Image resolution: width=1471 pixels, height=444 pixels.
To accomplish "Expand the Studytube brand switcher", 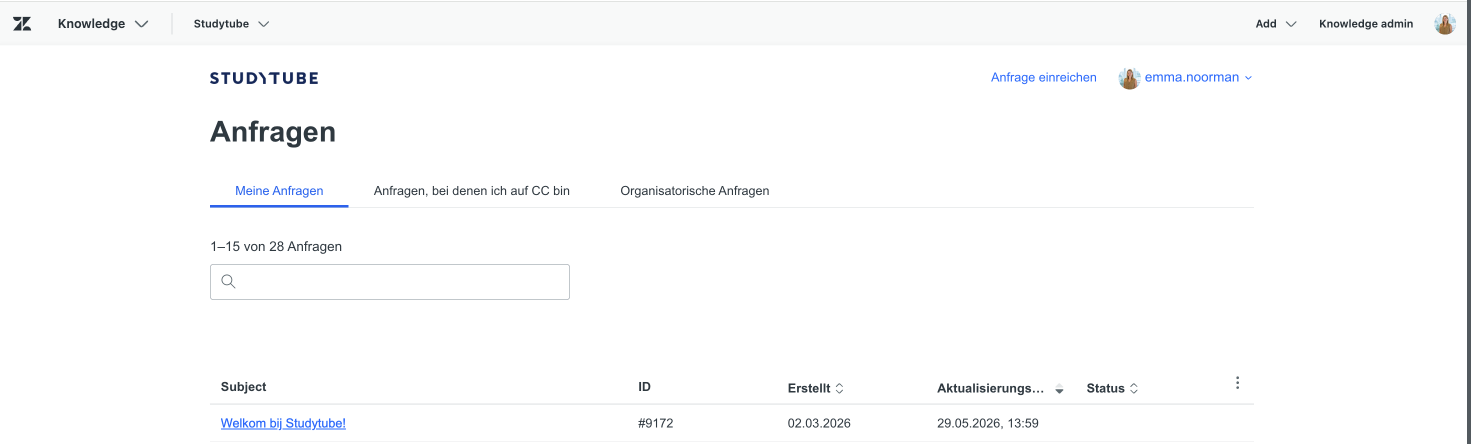I will click(231, 24).
